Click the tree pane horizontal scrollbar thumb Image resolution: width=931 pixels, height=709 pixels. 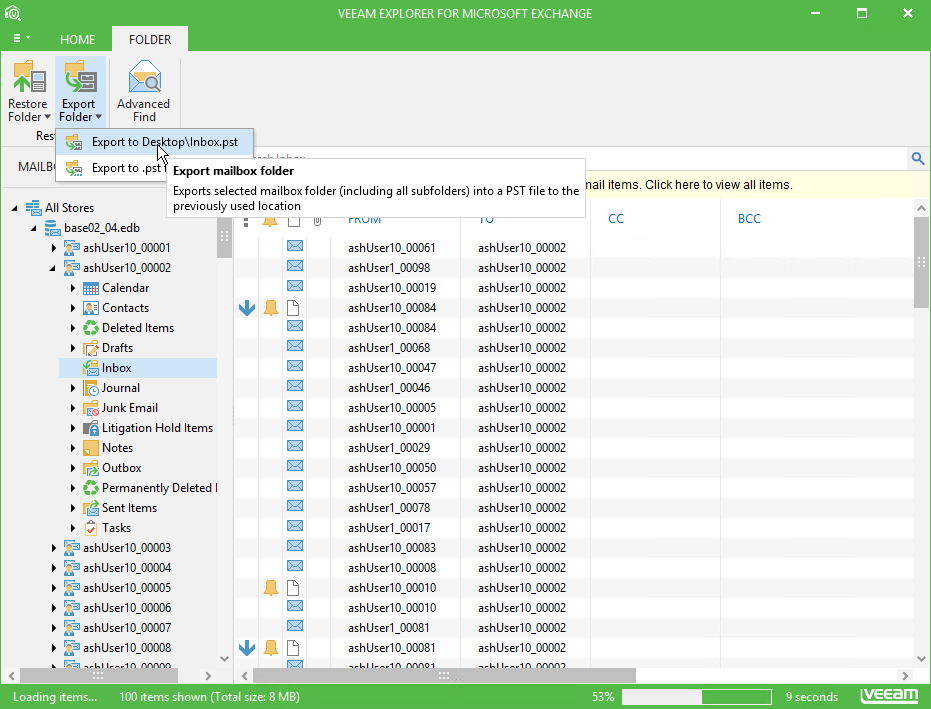(x=99, y=676)
